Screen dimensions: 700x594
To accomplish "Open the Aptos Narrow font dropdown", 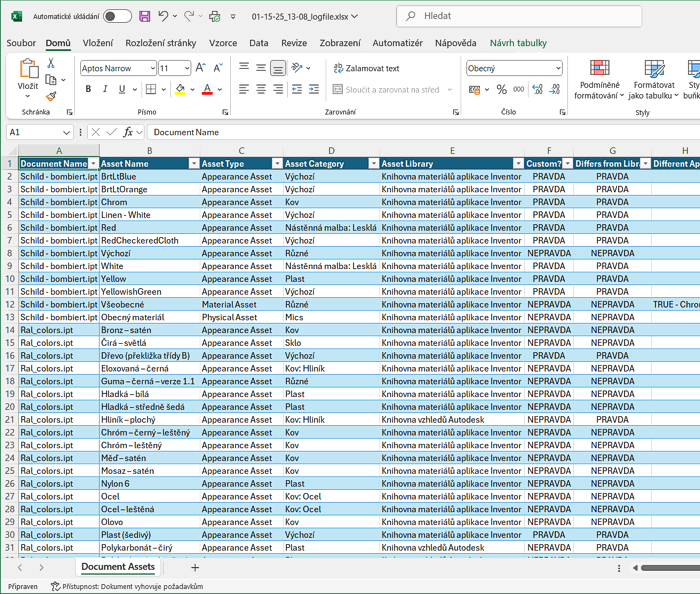I will 151,68.
